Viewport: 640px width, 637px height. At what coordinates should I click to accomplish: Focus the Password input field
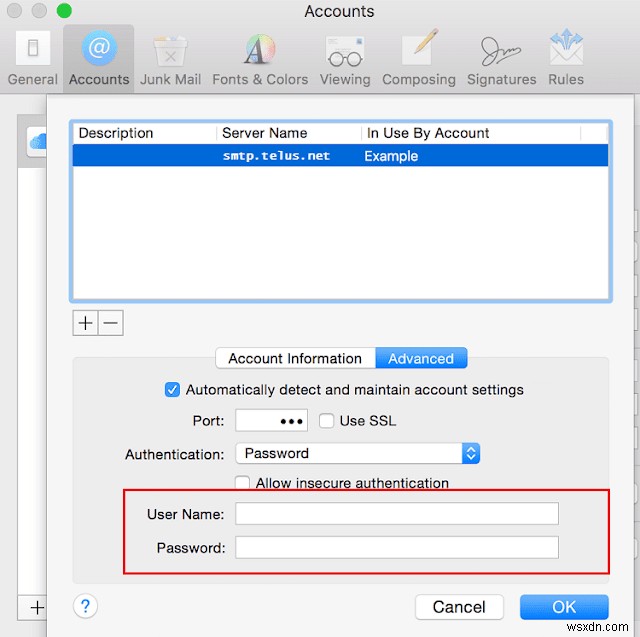[x=397, y=547]
